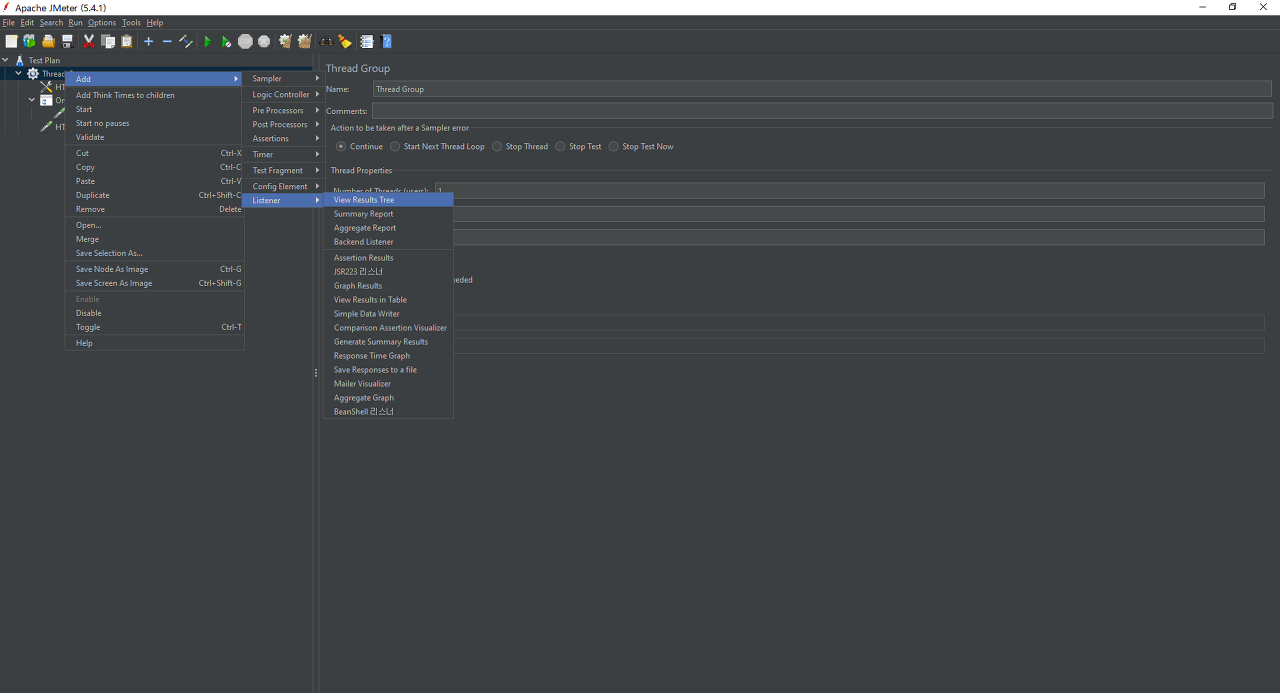Open the Function Helper notebook icon
Image resolution: width=1280 pixels, height=693 pixels.
(367, 41)
